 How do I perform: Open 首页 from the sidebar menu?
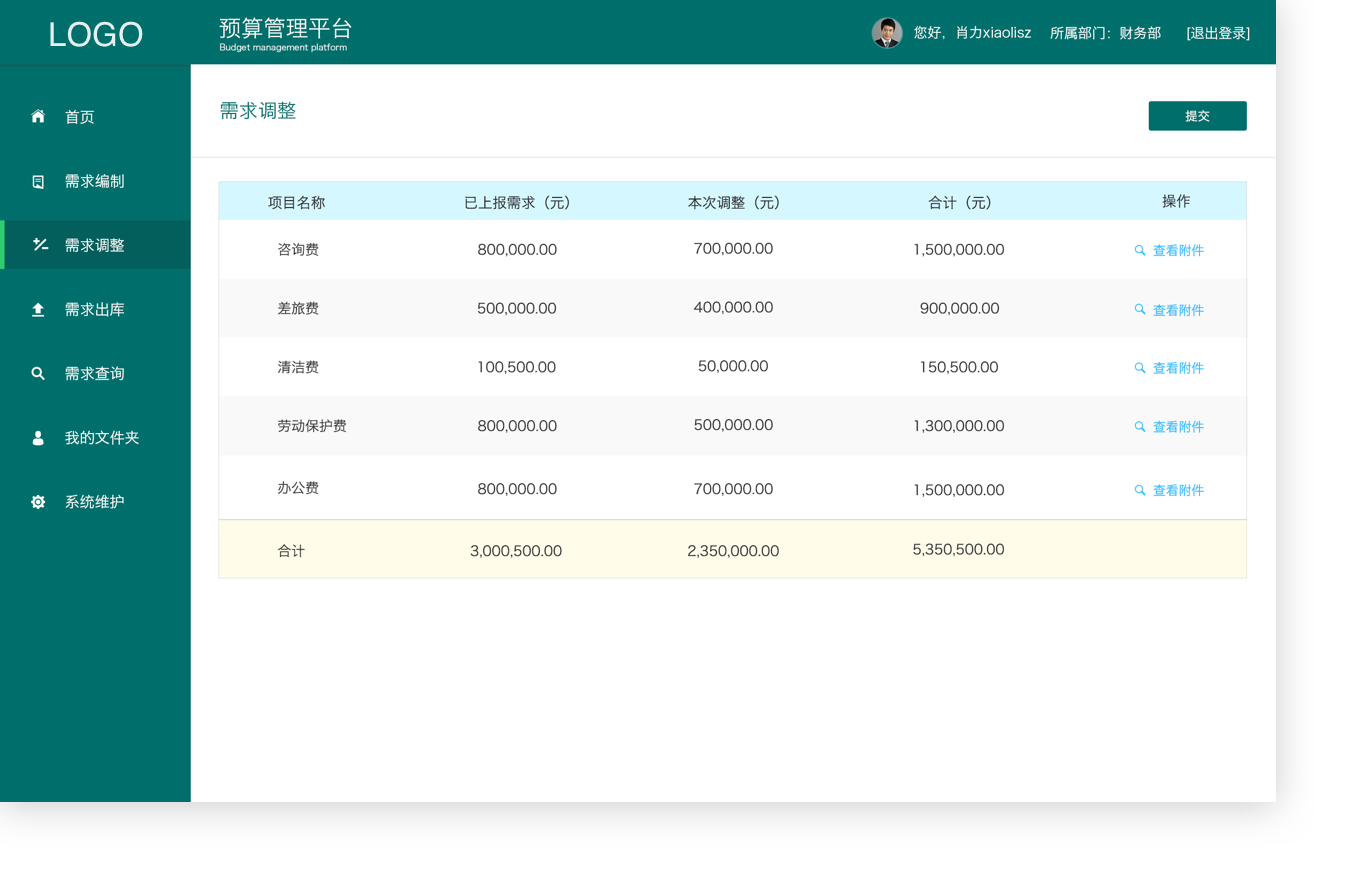coord(80,117)
